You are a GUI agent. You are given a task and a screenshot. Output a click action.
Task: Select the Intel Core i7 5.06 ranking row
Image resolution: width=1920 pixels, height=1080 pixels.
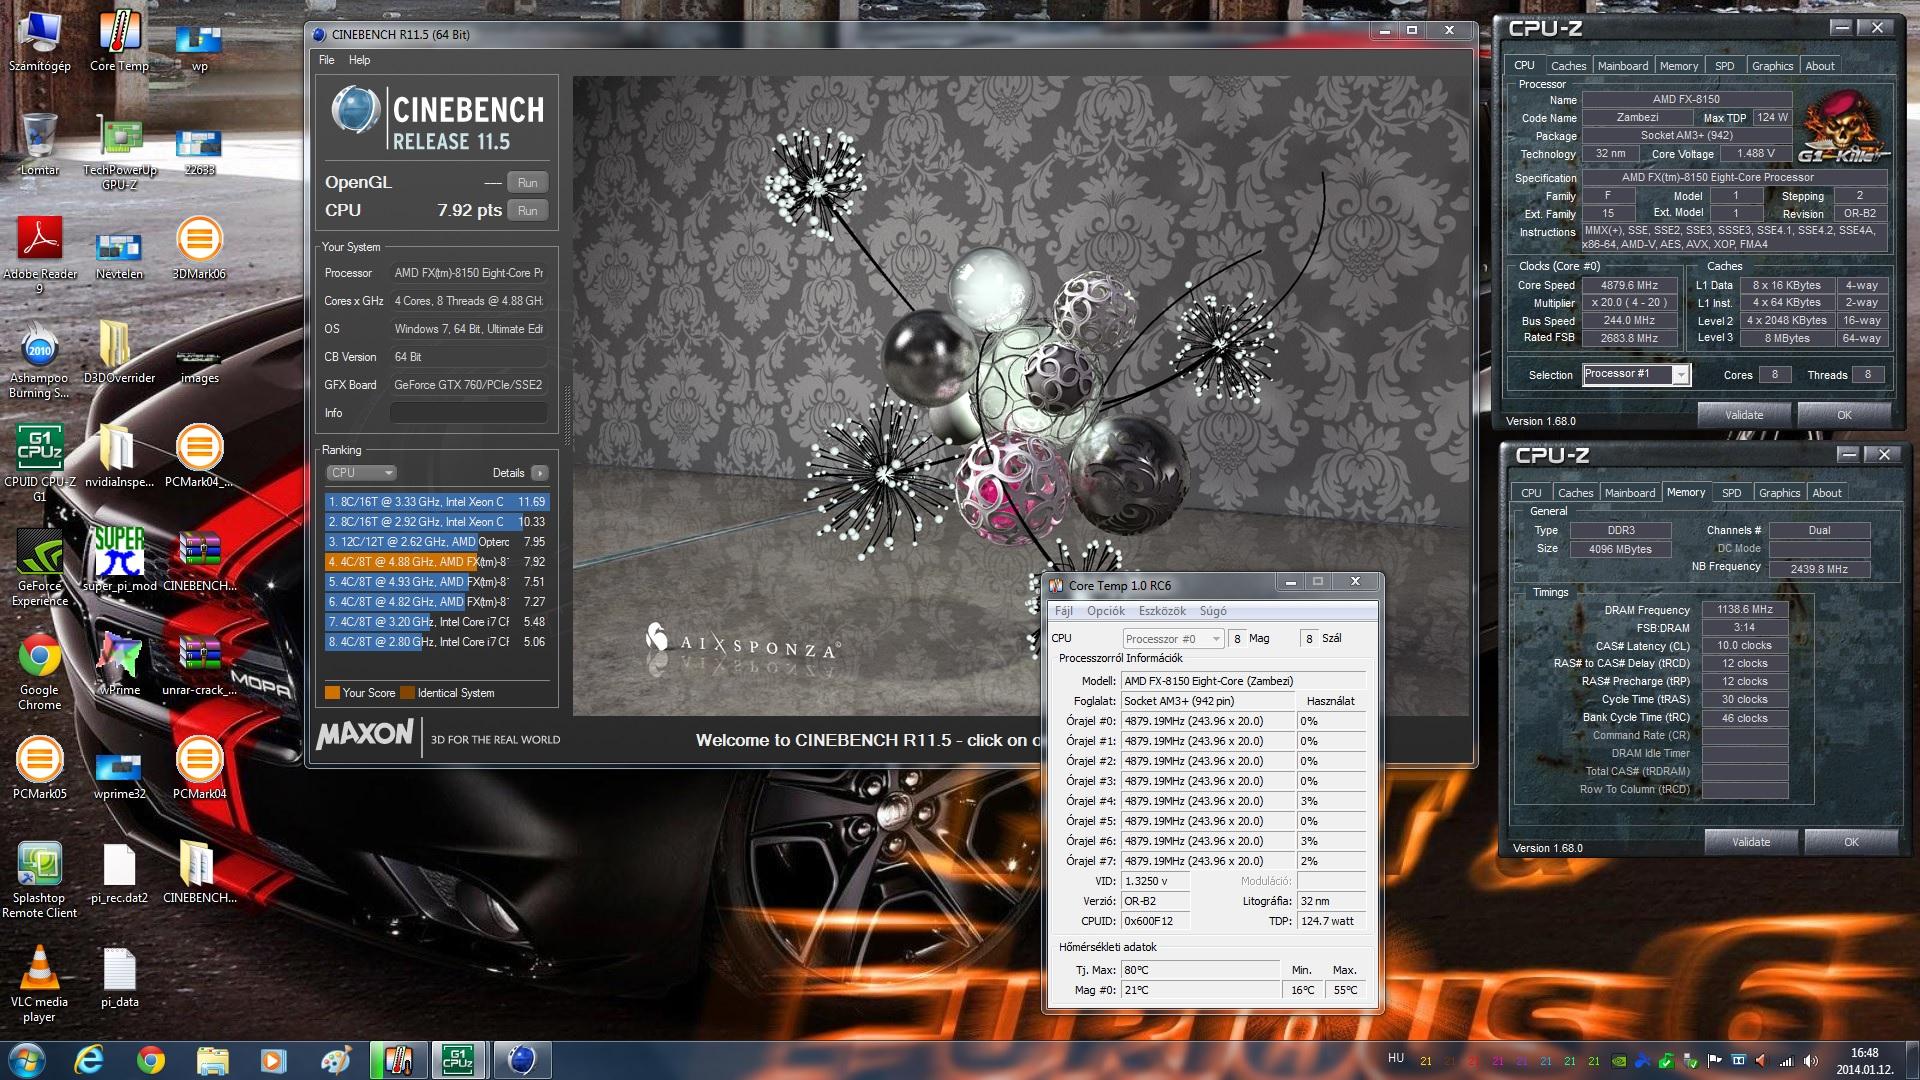[x=437, y=642]
